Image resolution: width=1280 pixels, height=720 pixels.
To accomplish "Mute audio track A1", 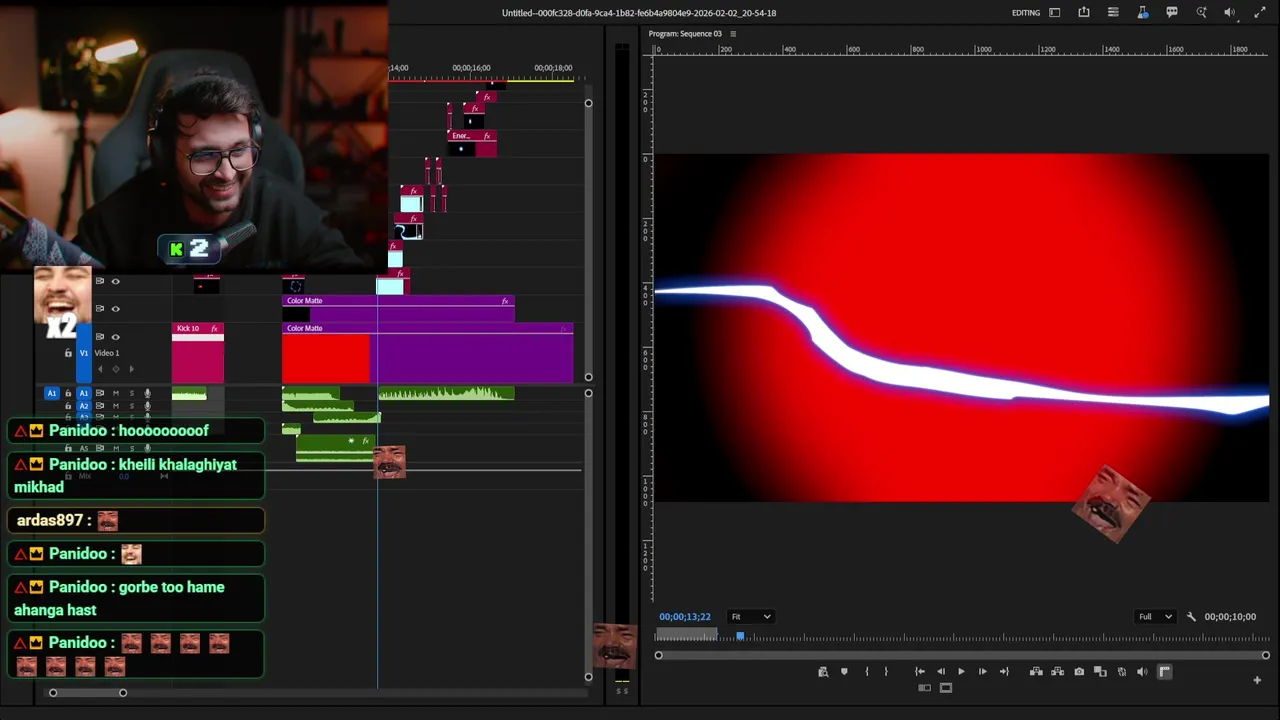I will point(115,394).
